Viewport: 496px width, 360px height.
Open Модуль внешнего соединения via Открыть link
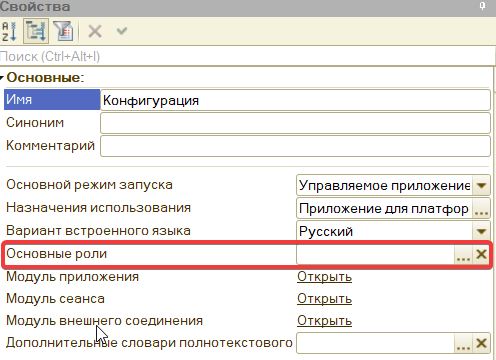click(324, 321)
